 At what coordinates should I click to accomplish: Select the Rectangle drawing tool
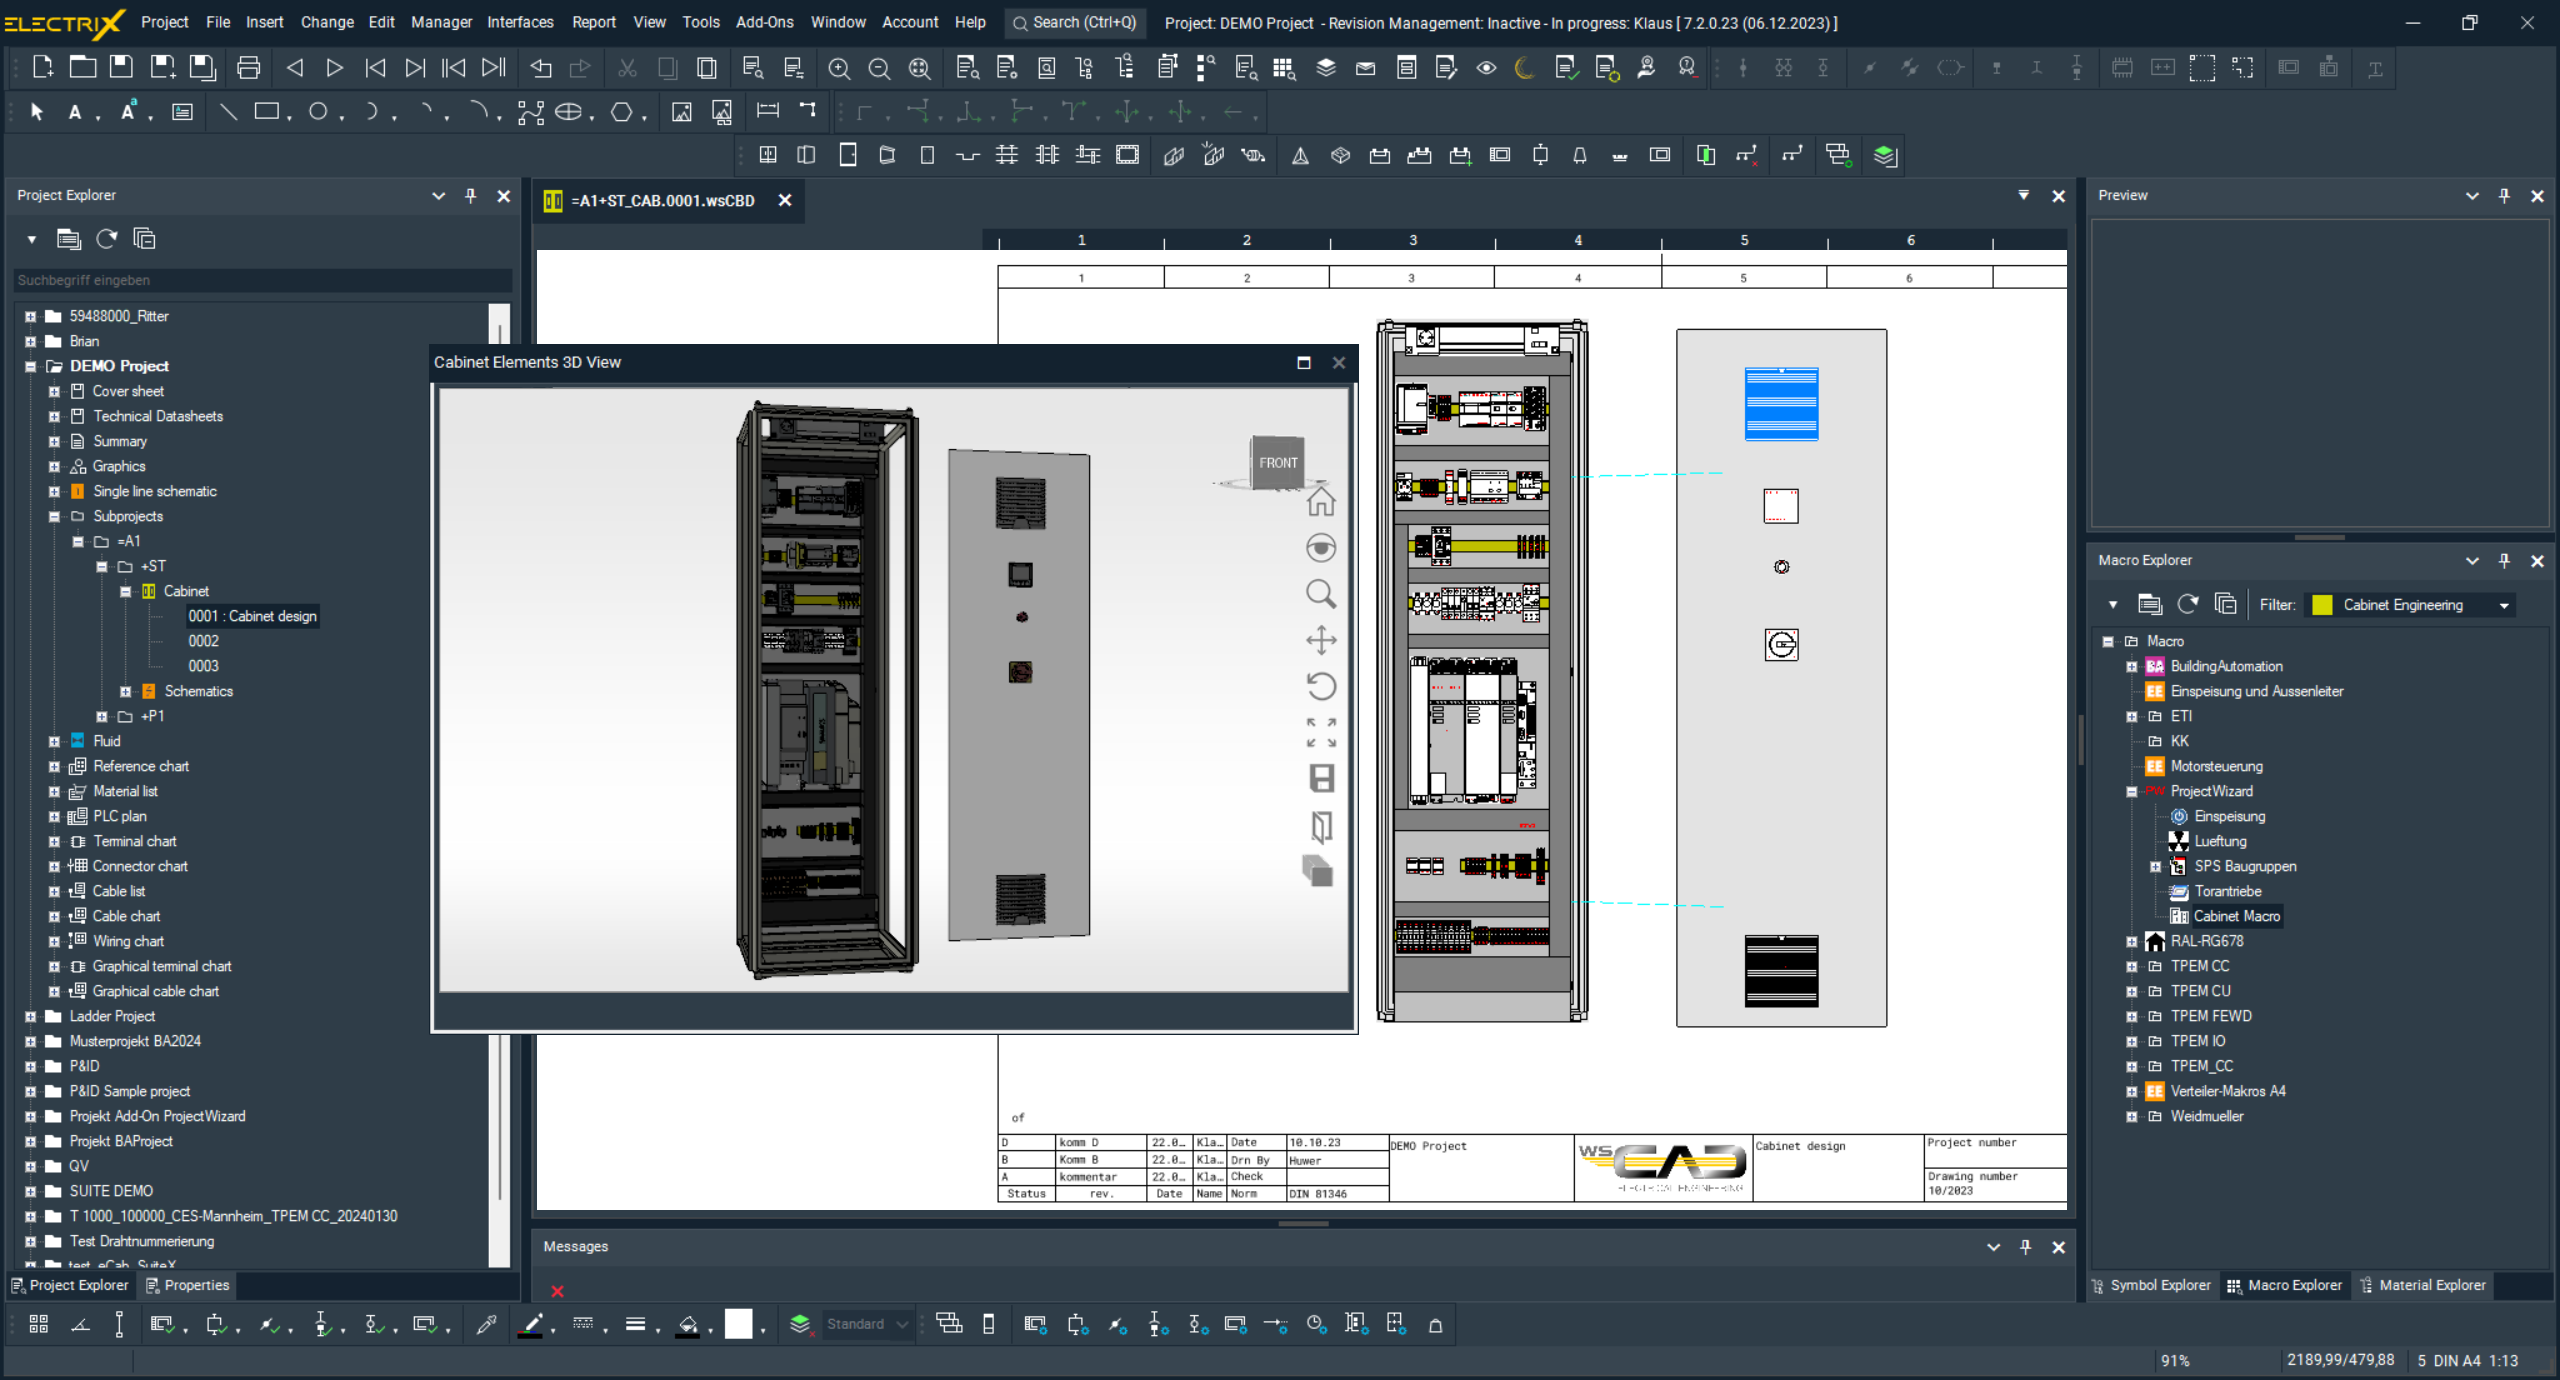tap(266, 112)
